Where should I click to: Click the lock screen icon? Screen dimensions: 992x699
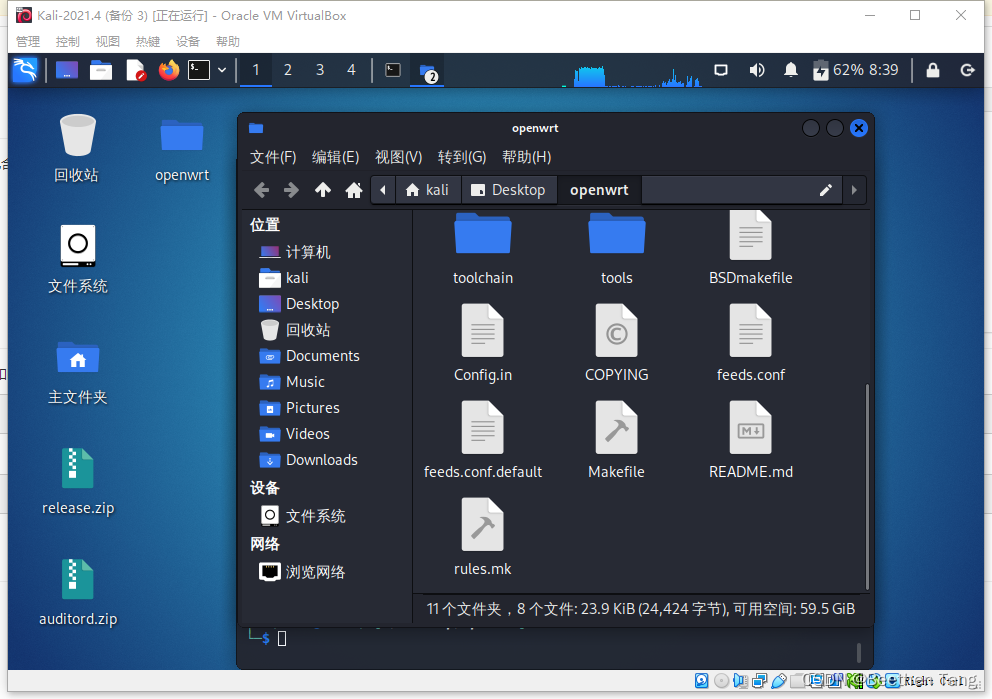pos(932,70)
